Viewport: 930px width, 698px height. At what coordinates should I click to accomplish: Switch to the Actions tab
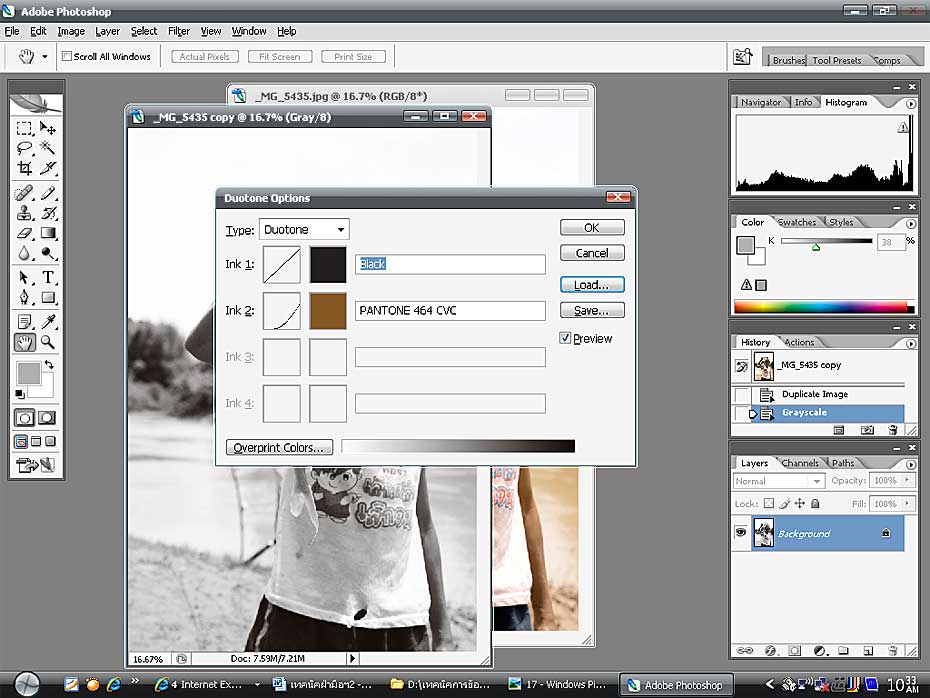pyautogui.click(x=799, y=342)
